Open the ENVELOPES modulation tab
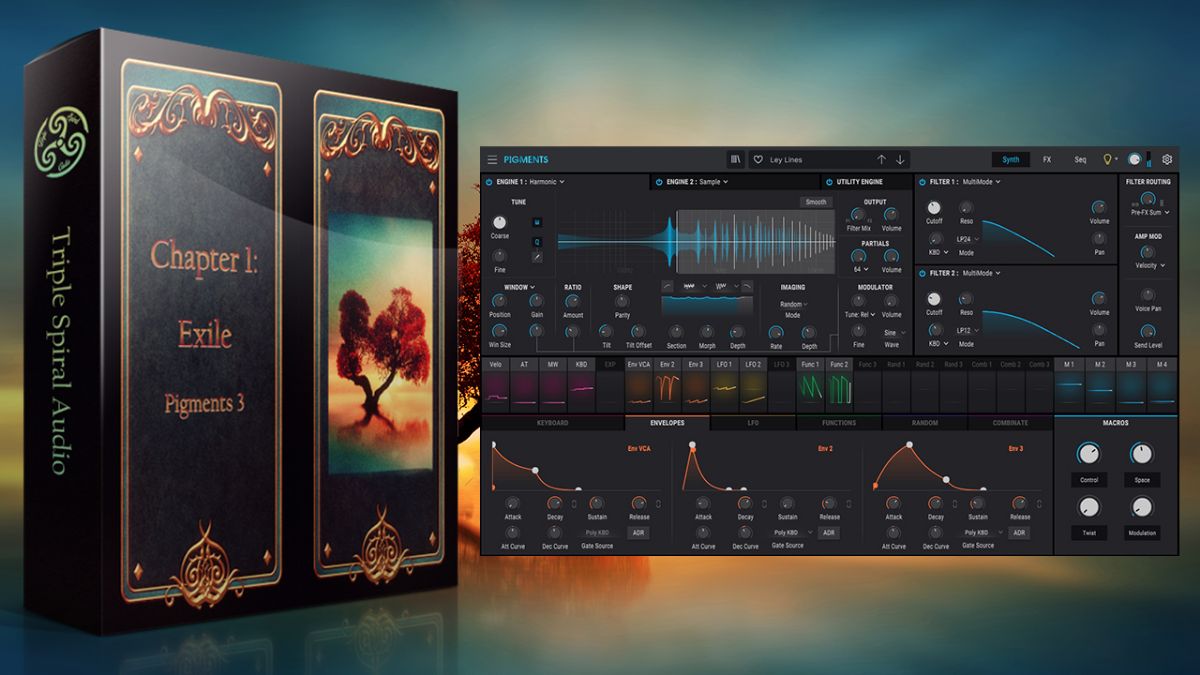The width and height of the screenshot is (1200, 675). (x=666, y=423)
